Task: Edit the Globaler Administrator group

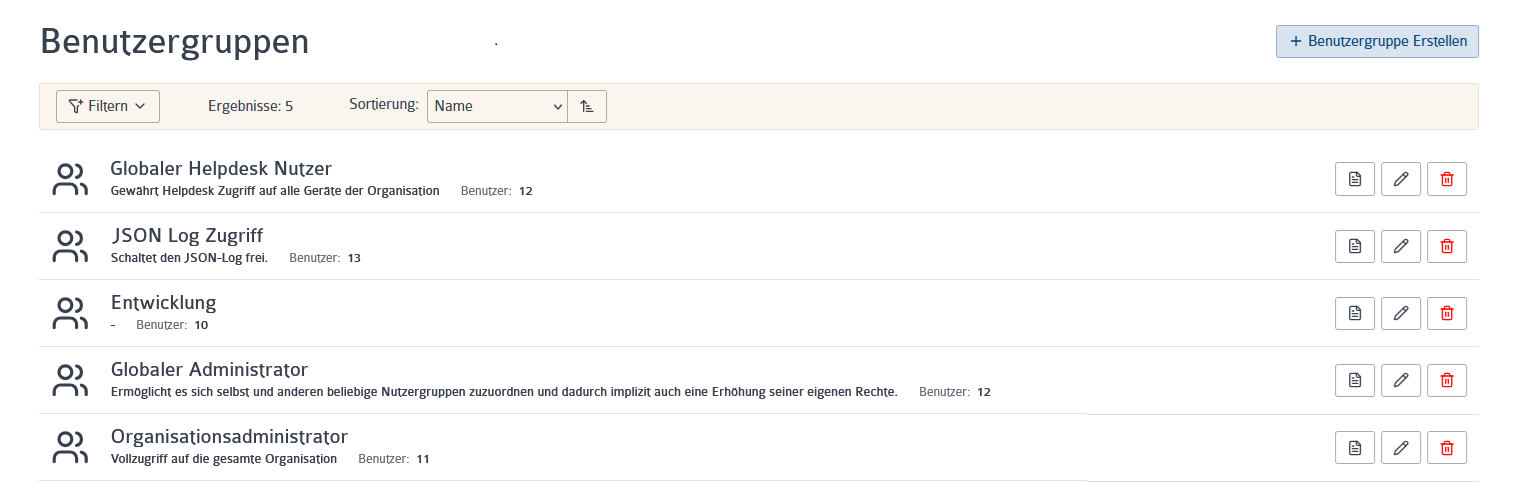Action: click(x=1401, y=380)
